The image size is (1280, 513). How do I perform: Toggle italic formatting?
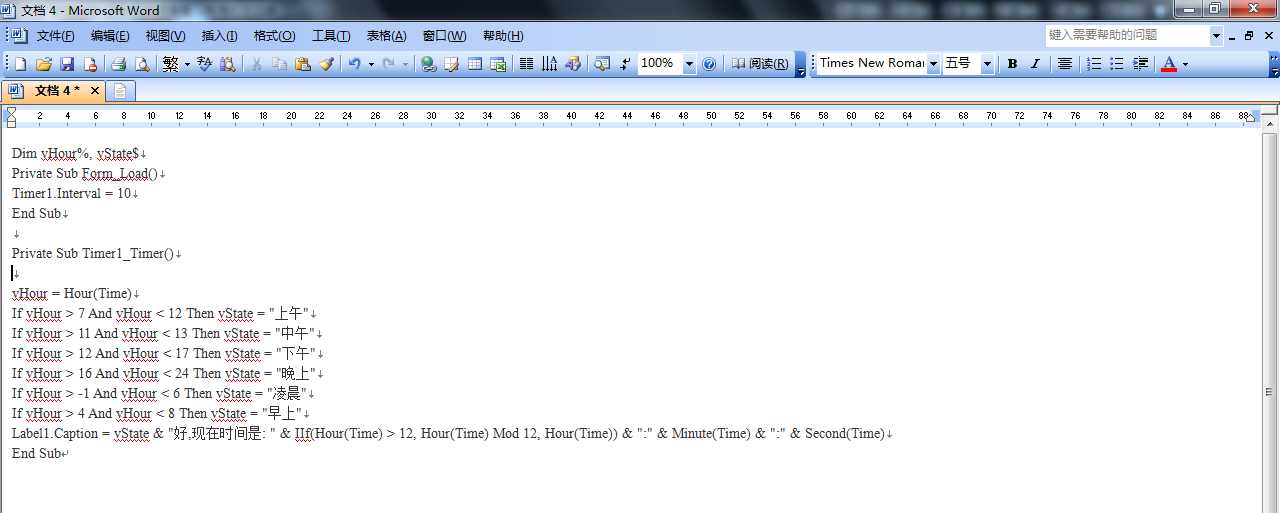coord(1035,63)
